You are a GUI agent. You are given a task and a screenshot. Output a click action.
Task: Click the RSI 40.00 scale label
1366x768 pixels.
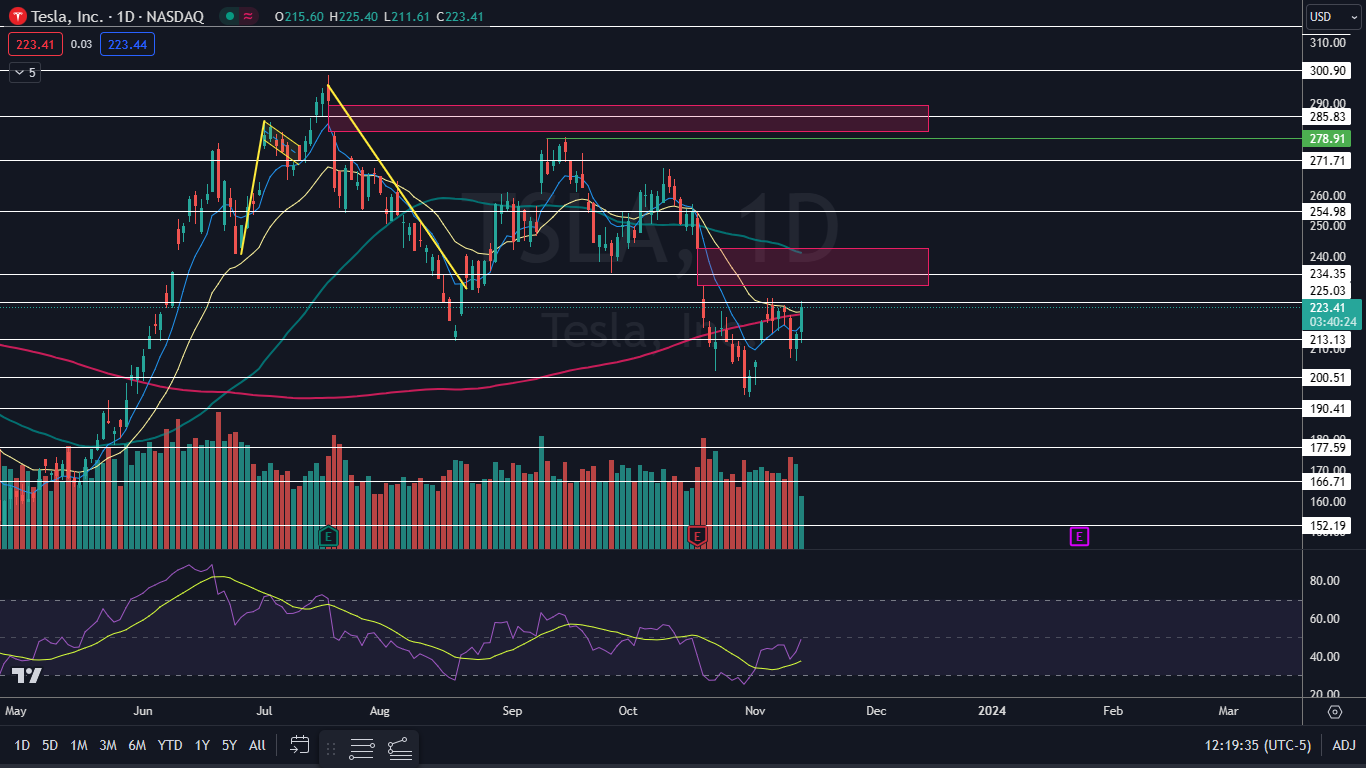(x=1325, y=657)
